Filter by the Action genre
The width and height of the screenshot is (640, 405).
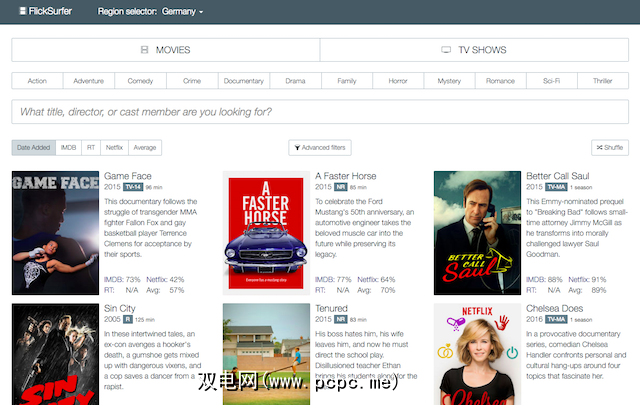(x=37, y=80)
